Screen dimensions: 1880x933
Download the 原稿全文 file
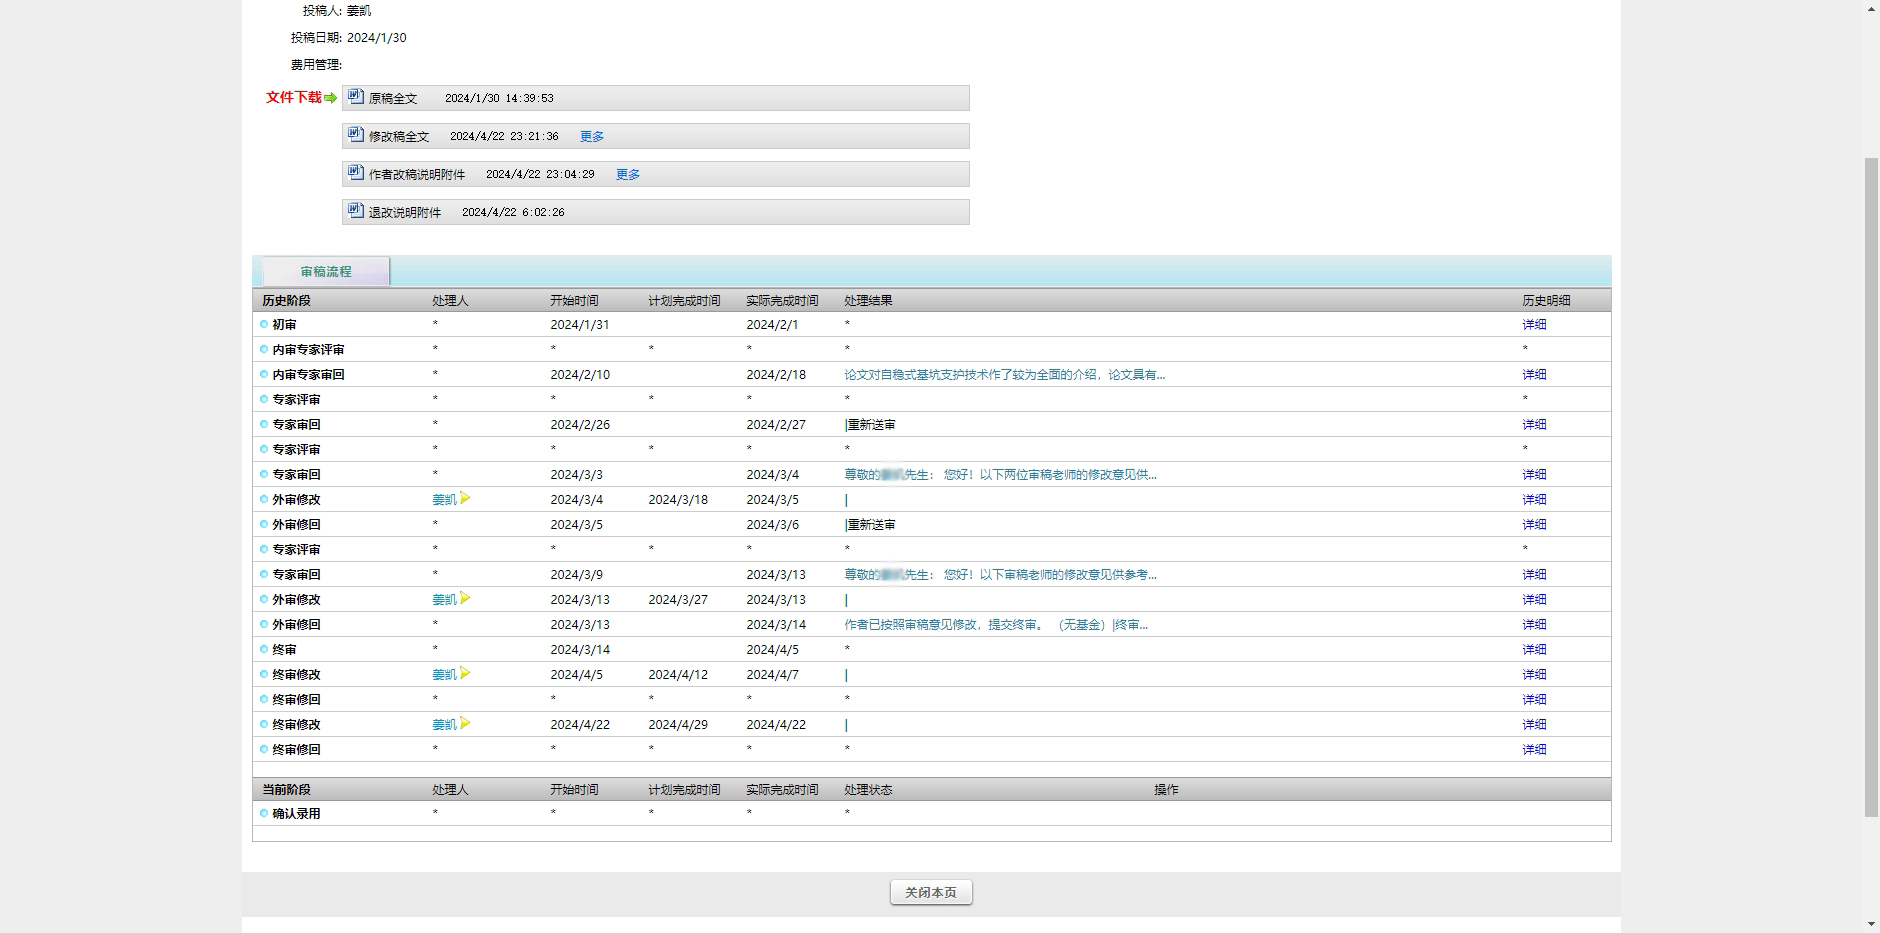pyautogui.click(x=392, y=98)
